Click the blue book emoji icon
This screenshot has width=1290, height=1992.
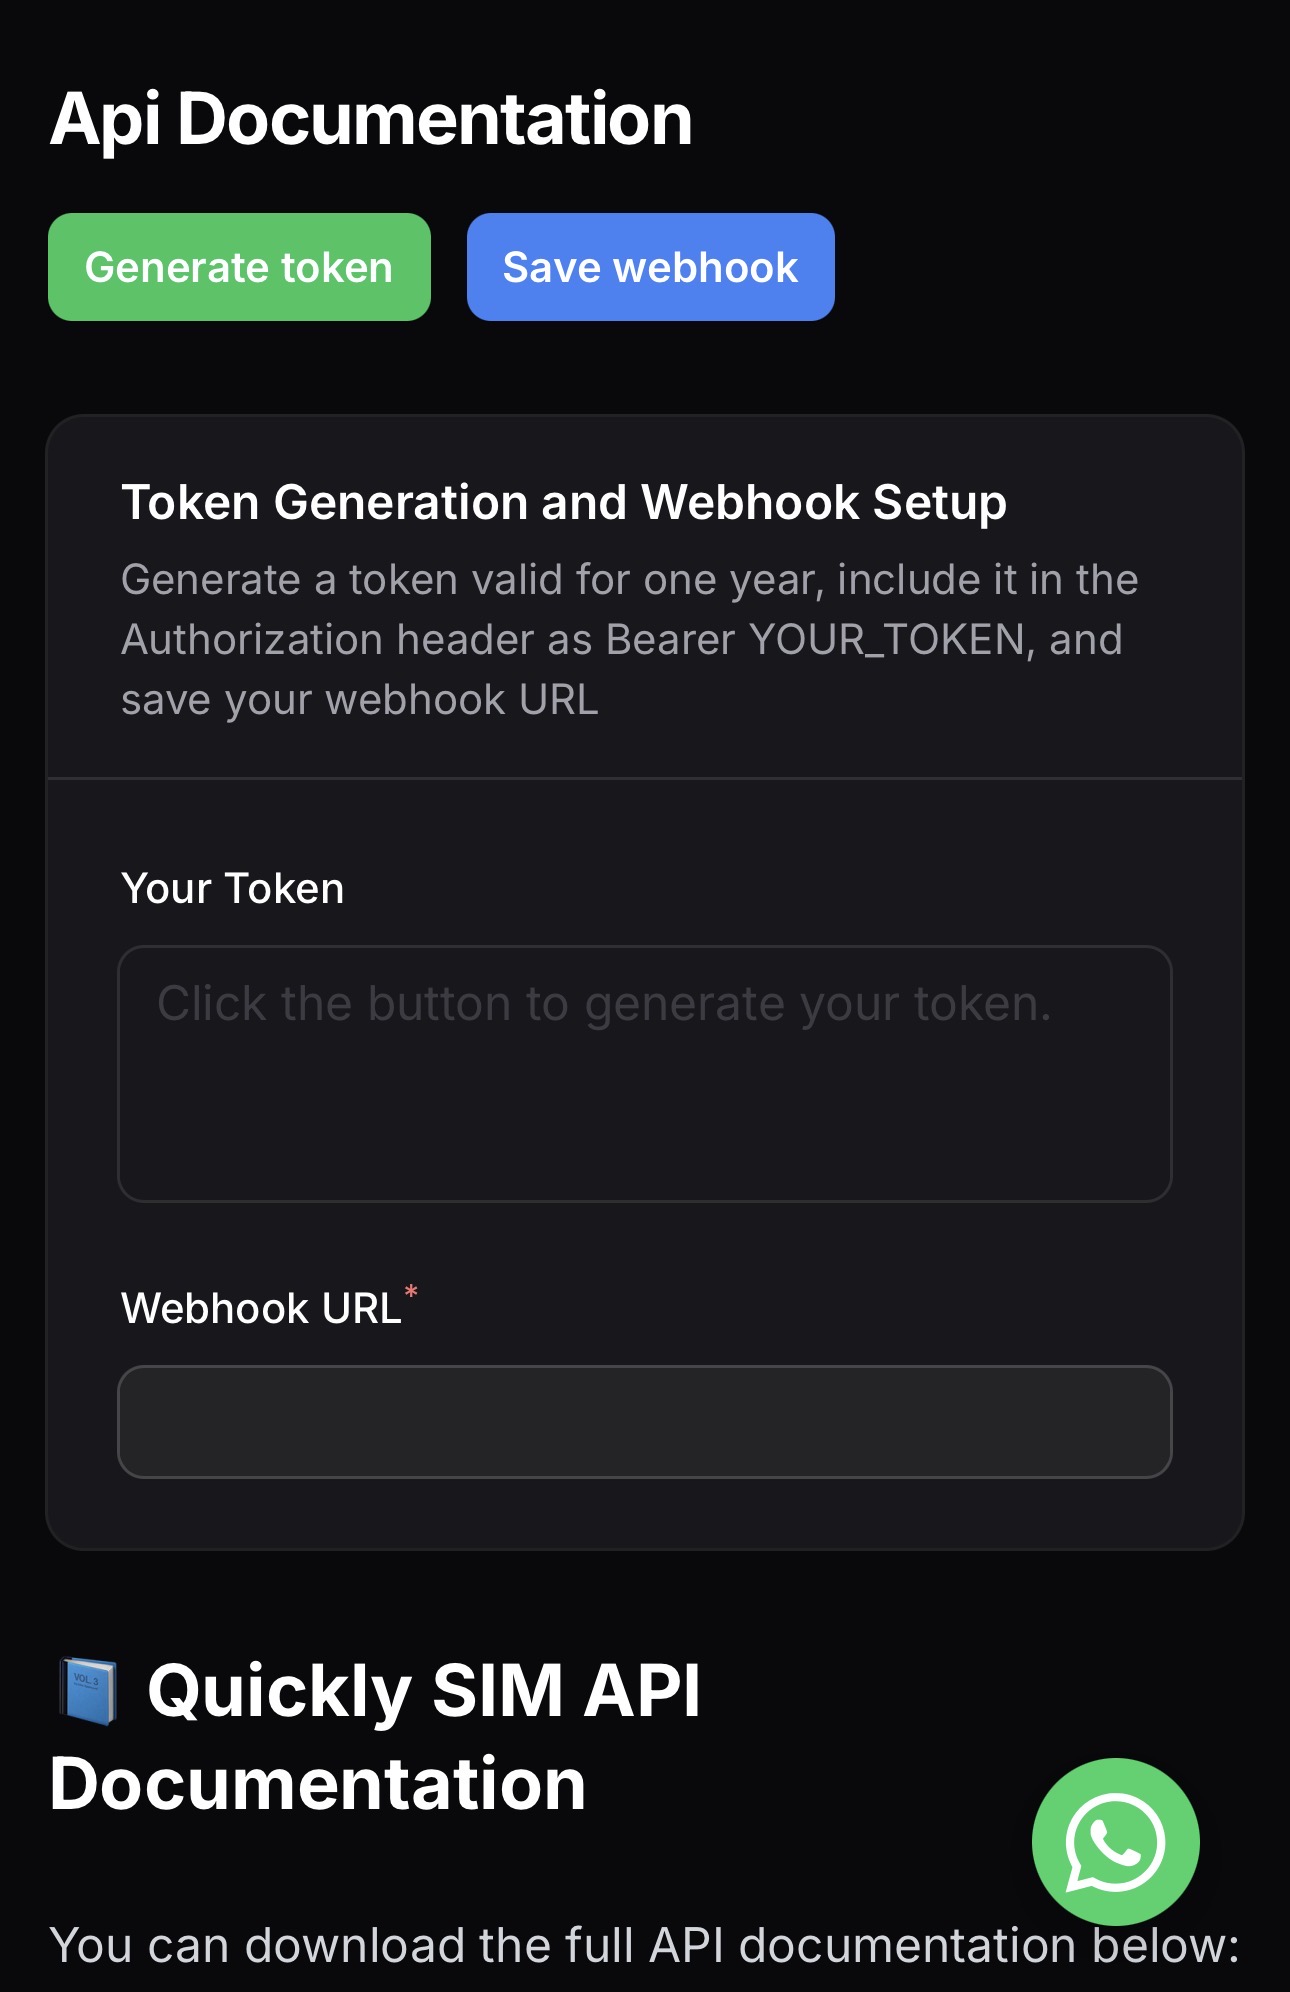click(88, 1691)
